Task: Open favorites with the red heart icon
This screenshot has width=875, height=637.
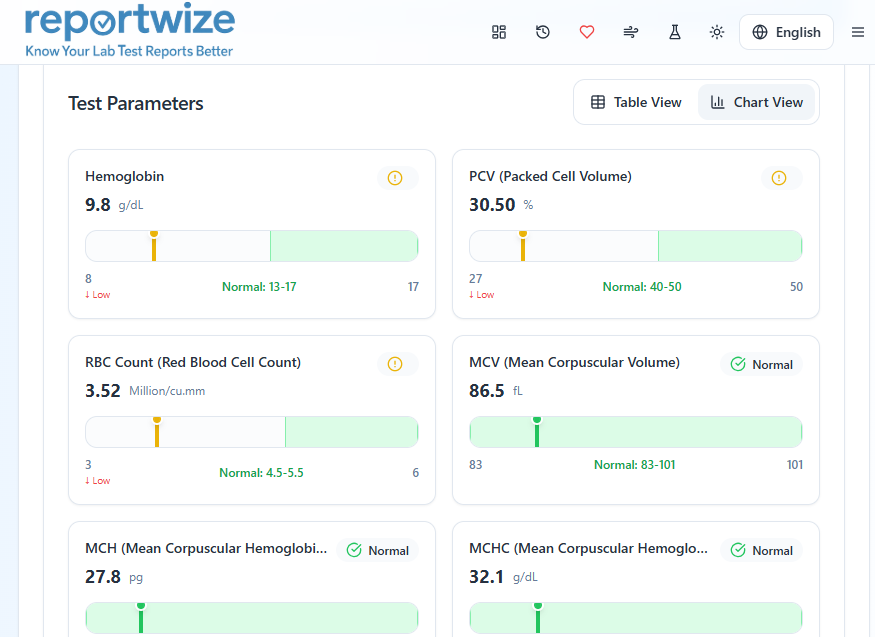Action: 587,31
